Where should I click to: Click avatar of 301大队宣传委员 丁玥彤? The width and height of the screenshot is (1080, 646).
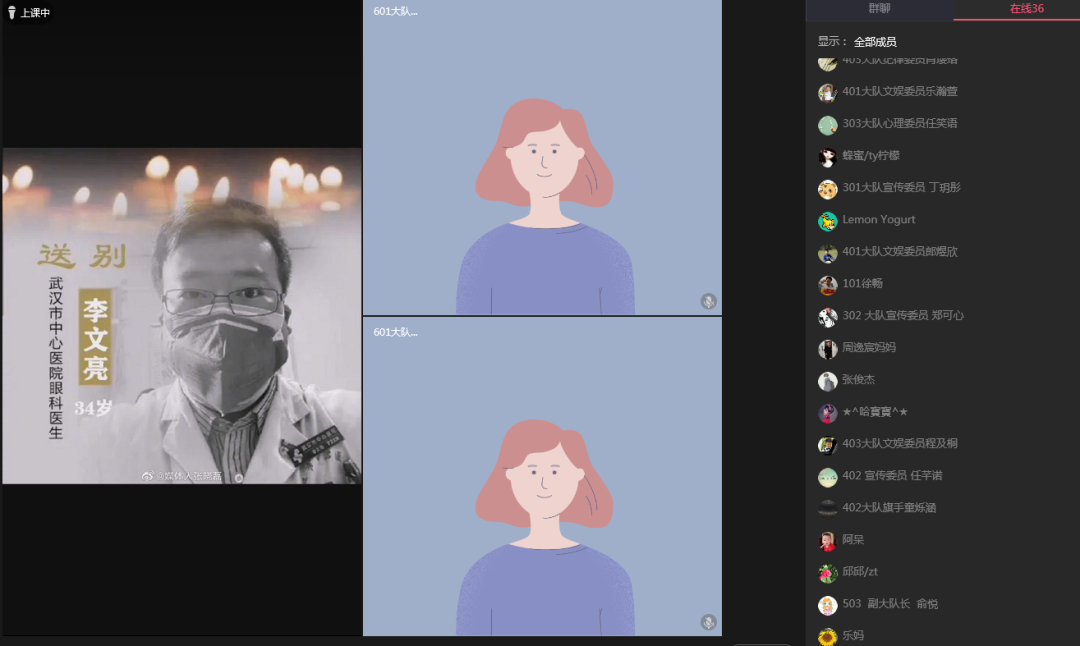coord(827,189)
